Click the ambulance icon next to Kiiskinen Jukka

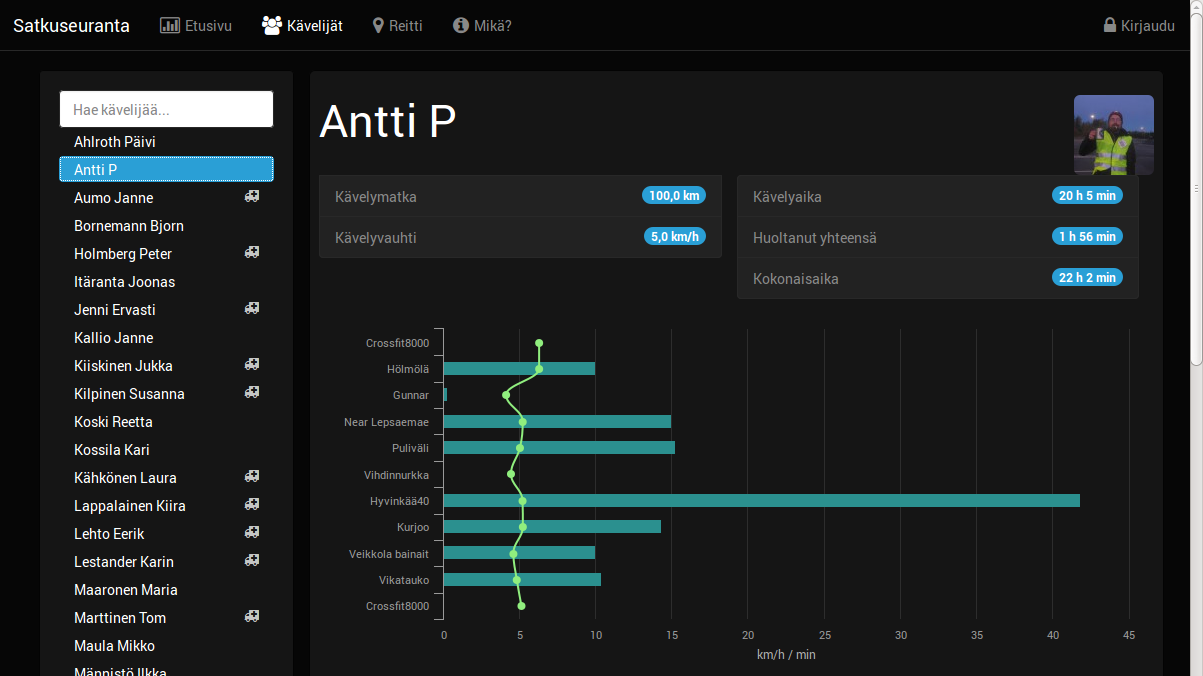point(252,365)
